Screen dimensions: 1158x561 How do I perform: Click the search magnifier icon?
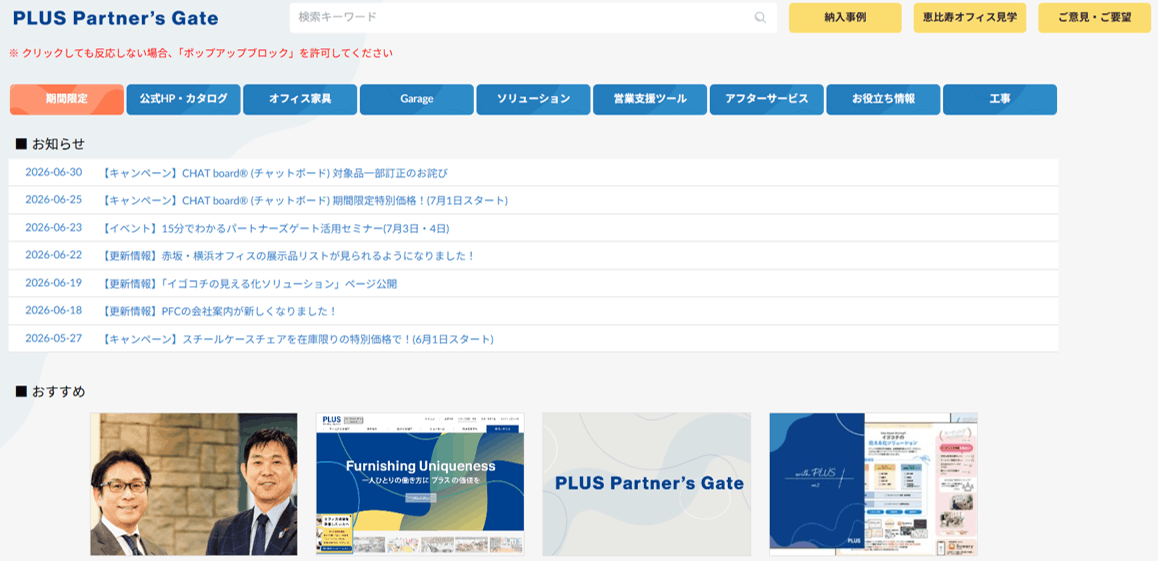760,18
